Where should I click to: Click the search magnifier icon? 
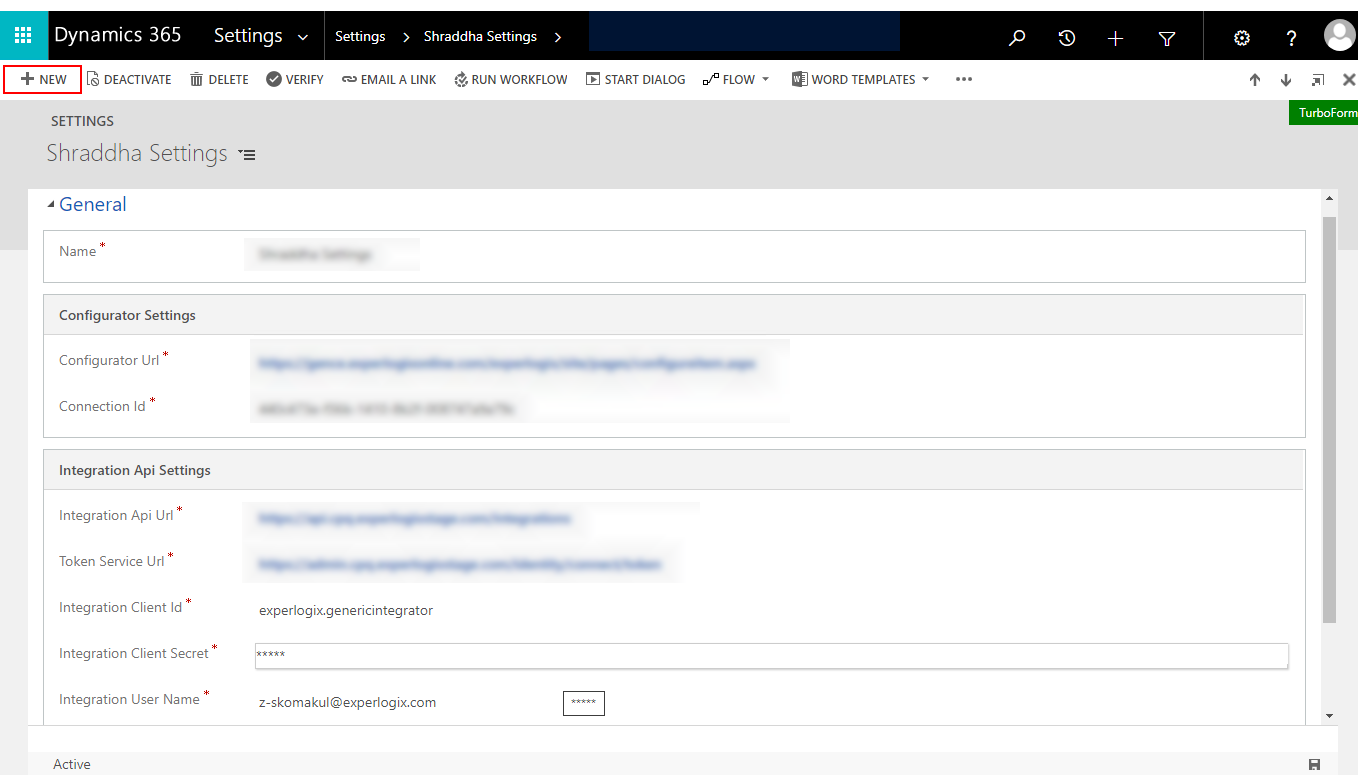point(1017,38)
